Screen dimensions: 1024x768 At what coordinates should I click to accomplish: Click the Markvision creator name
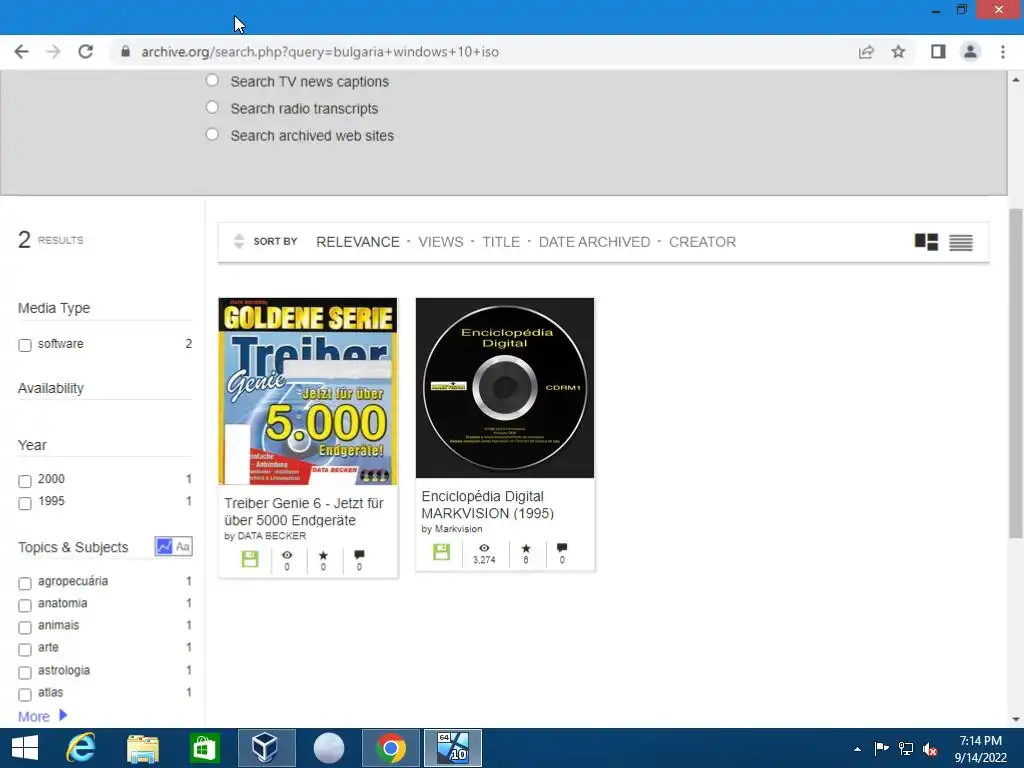(458, 529)
